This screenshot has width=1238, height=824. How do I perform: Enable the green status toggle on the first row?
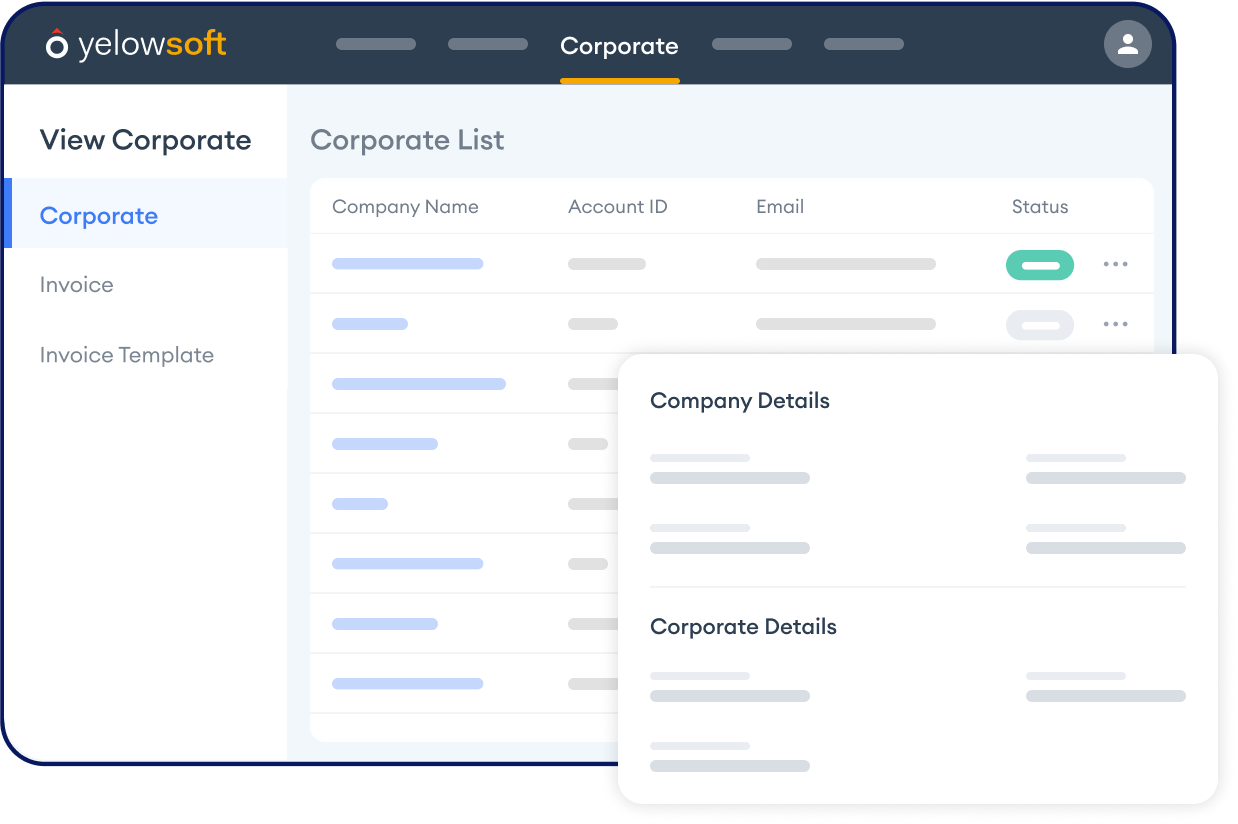1039,264
